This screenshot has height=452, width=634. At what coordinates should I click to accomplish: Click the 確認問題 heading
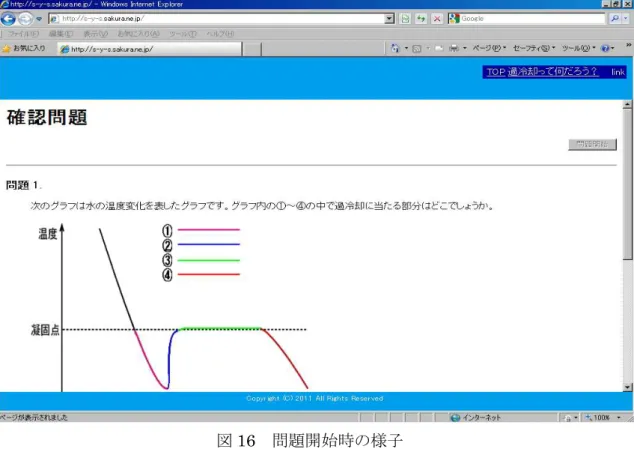47,117
